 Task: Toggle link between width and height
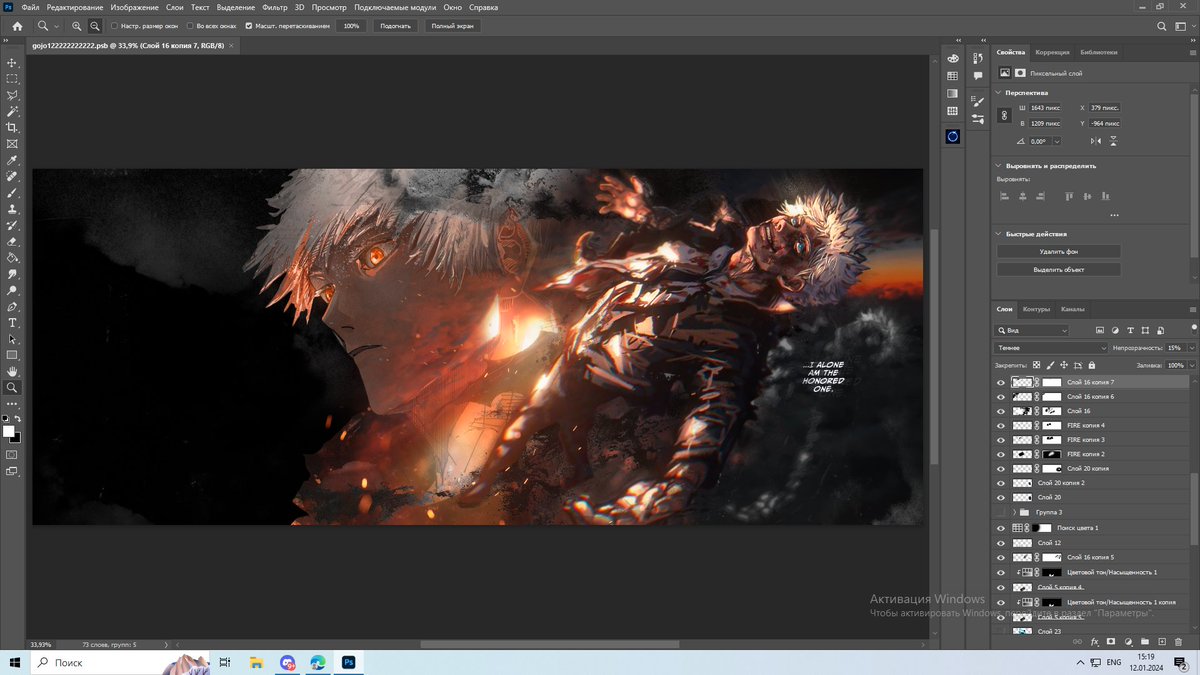pos(1006,115)
